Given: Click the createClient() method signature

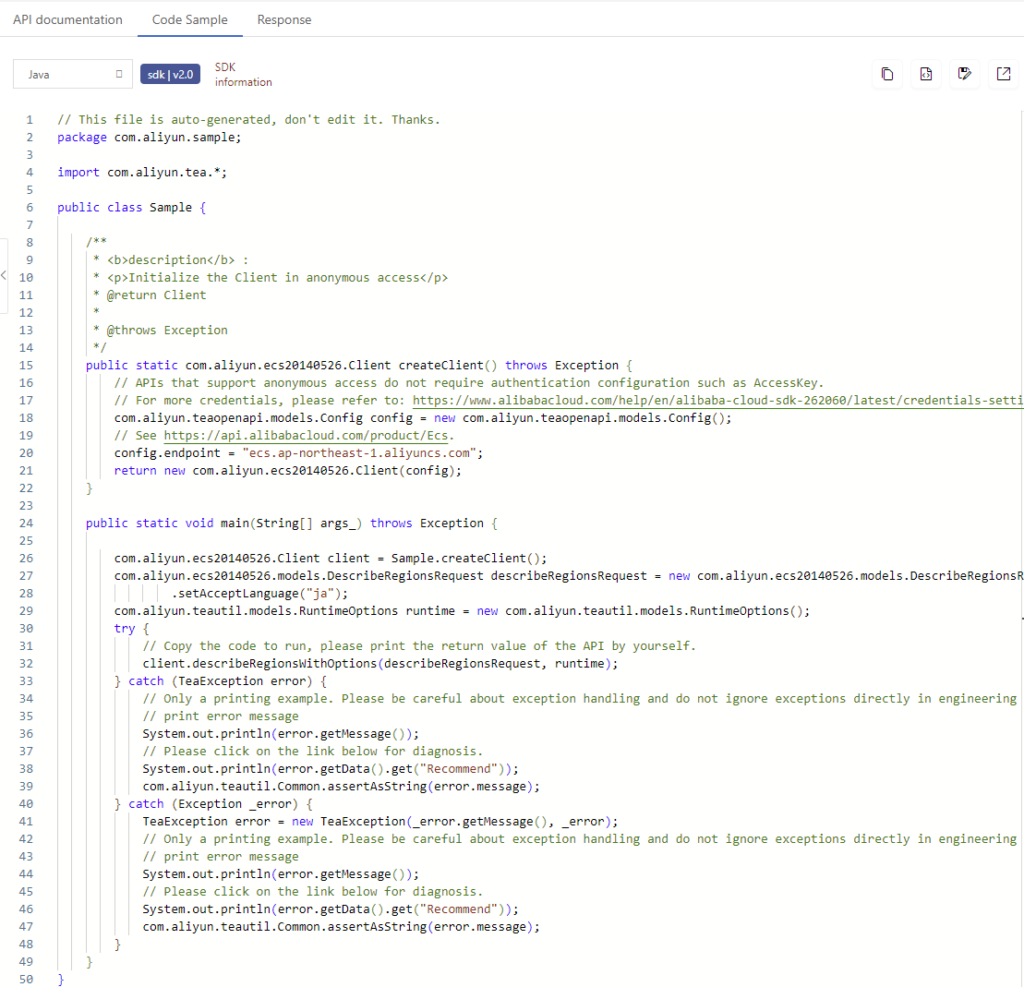Looking at the screenshot, I should point(359,366).
